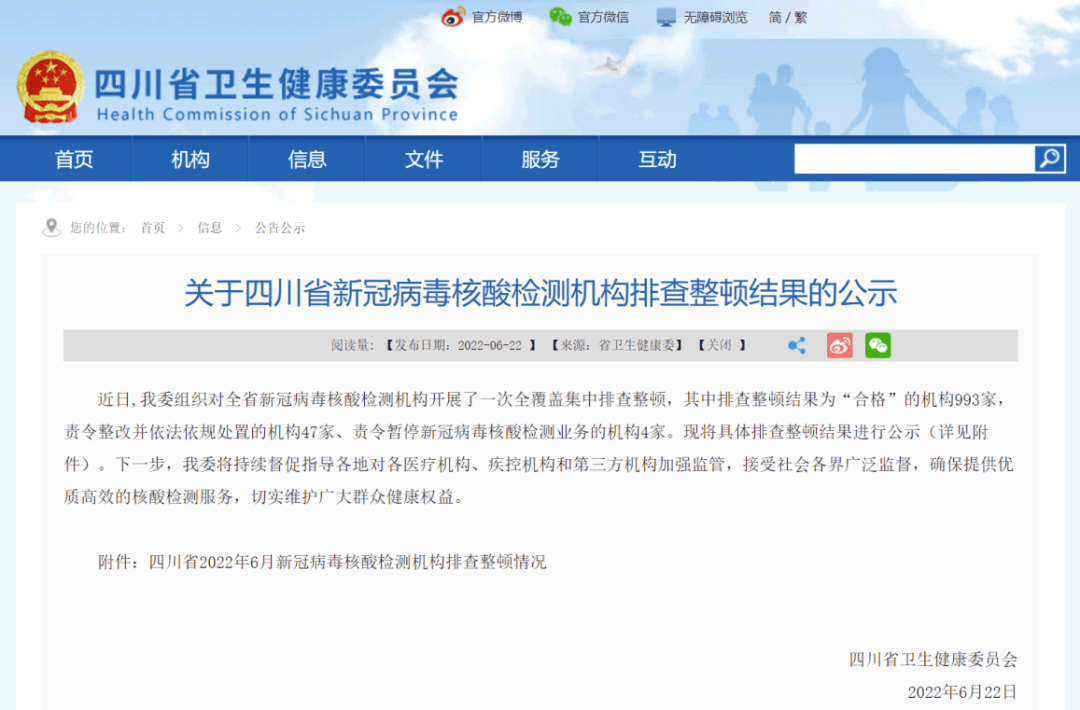Click inside the site search field
Image resolution: width=1080 pixels, height=710 pixels.
pos(914,158)
